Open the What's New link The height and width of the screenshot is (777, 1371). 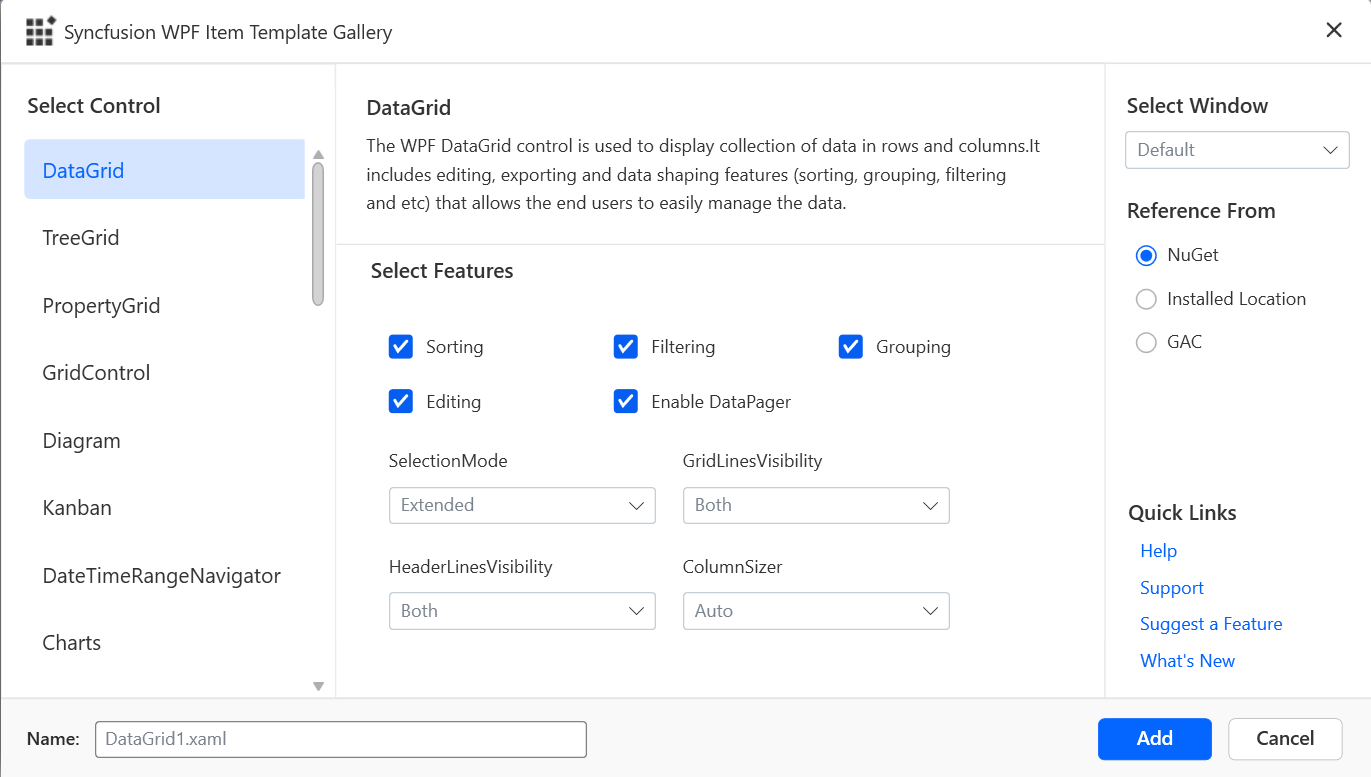pos(1187,661)
